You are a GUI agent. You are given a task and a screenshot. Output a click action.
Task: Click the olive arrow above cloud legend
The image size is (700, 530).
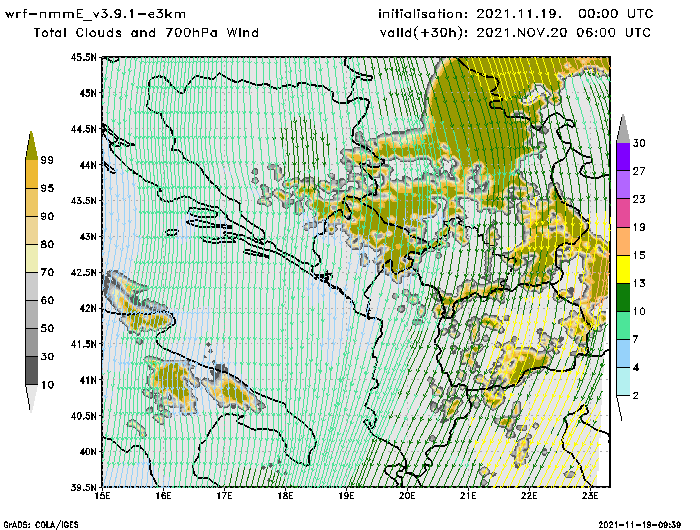(x=31, y=145)
